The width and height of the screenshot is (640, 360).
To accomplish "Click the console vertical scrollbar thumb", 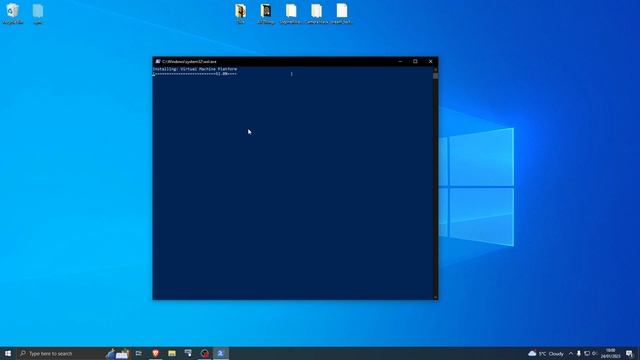I will (436, 76).
